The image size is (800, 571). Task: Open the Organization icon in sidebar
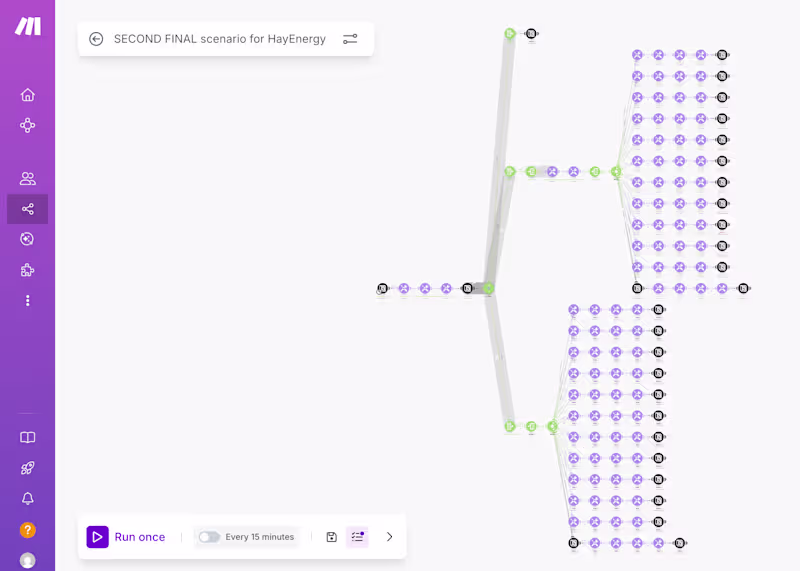point(28,125)
